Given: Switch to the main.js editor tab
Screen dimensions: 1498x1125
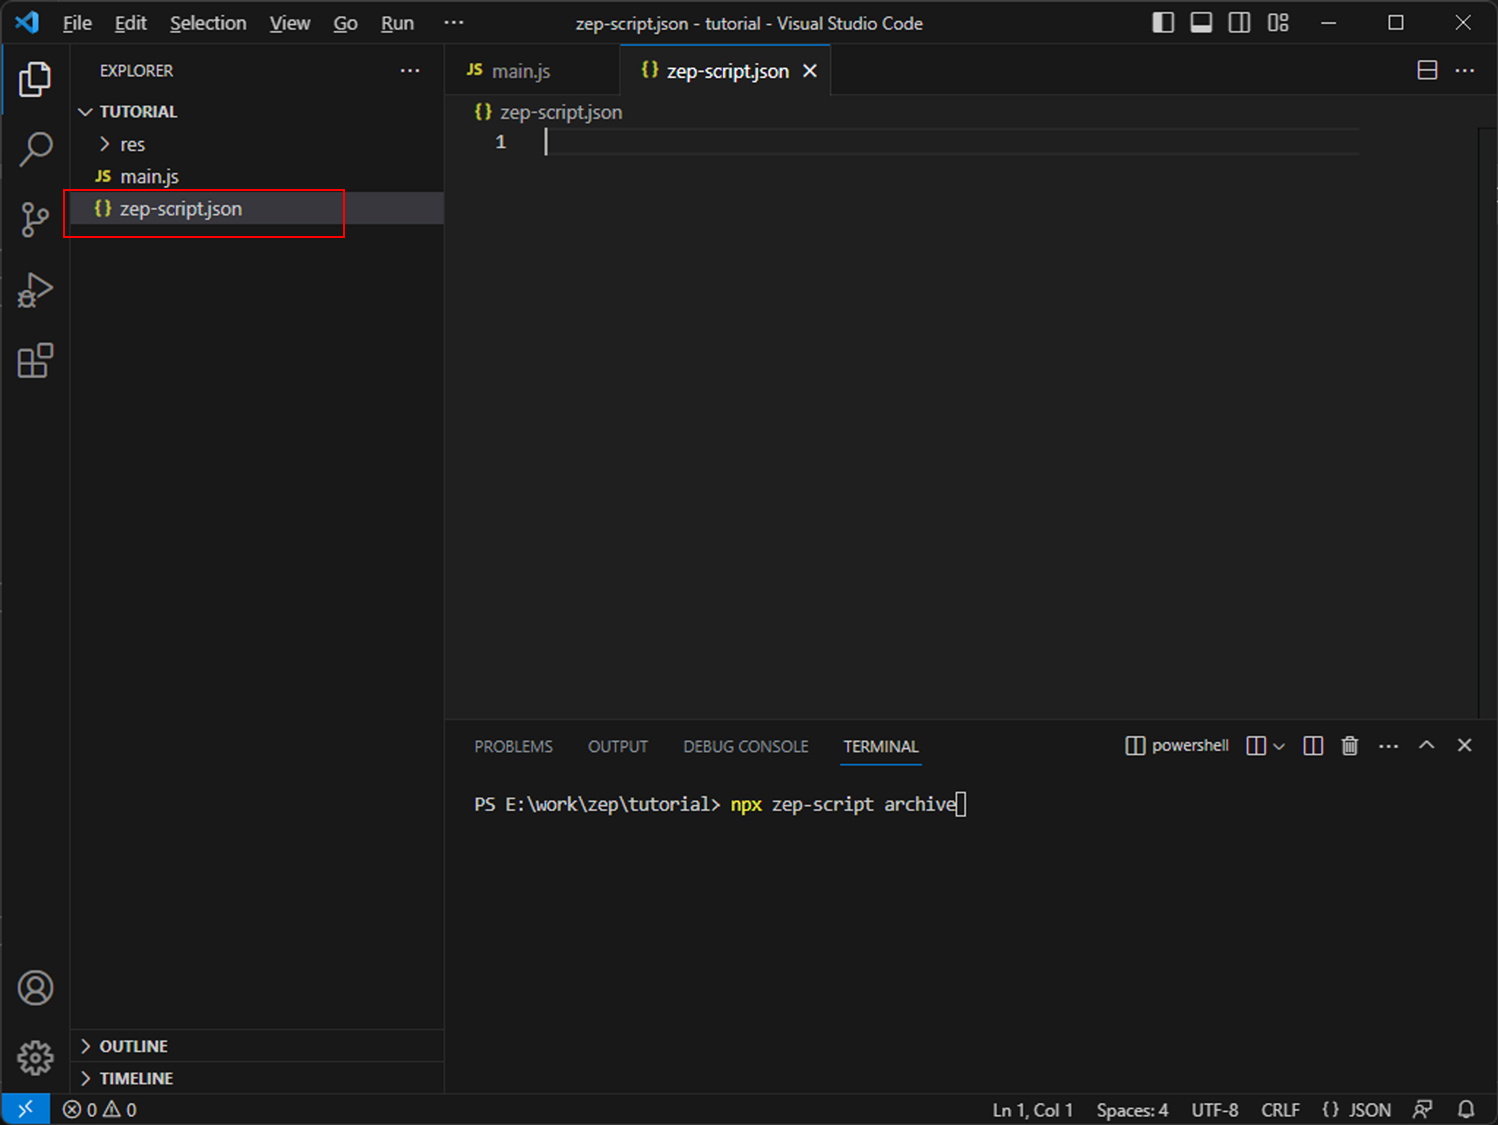Looking at the screenshot, I should 532,71.
